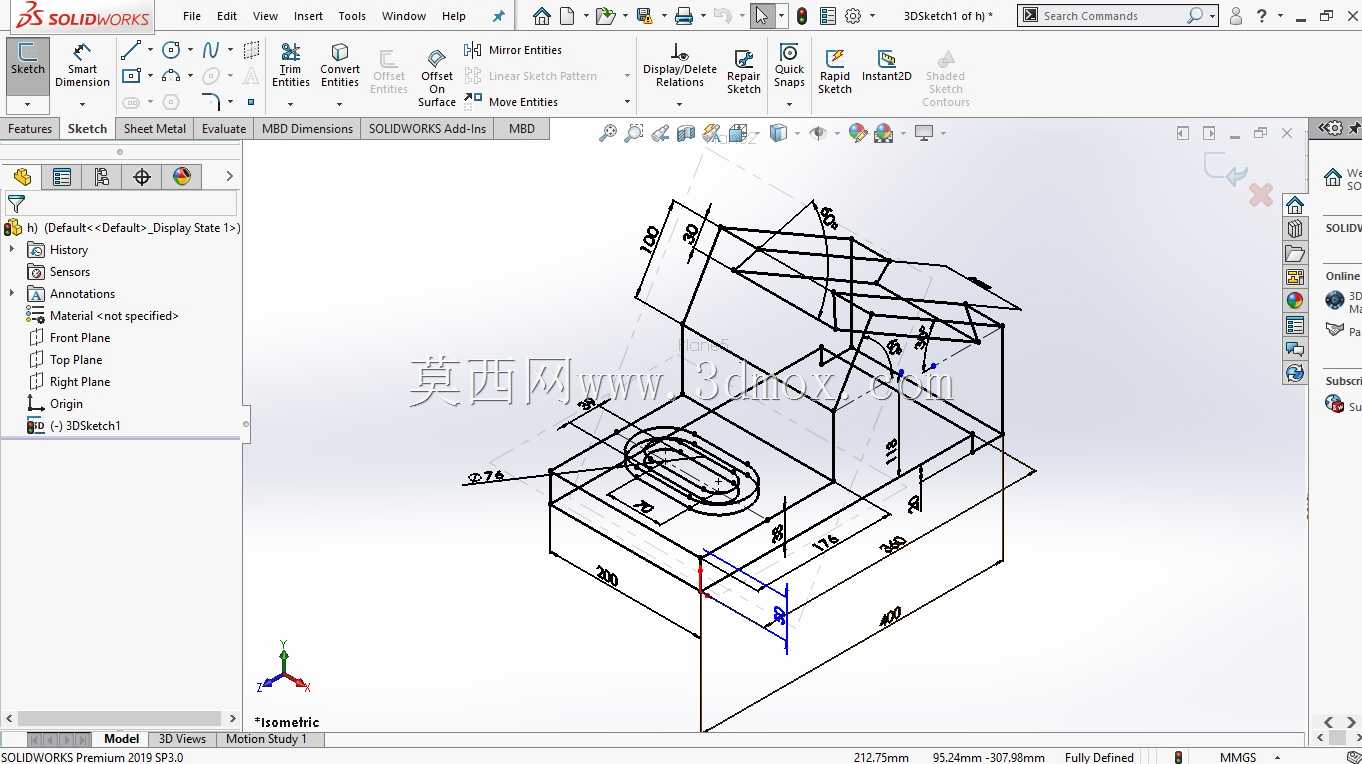Click the Offset On Surface tool

(437, 77)
